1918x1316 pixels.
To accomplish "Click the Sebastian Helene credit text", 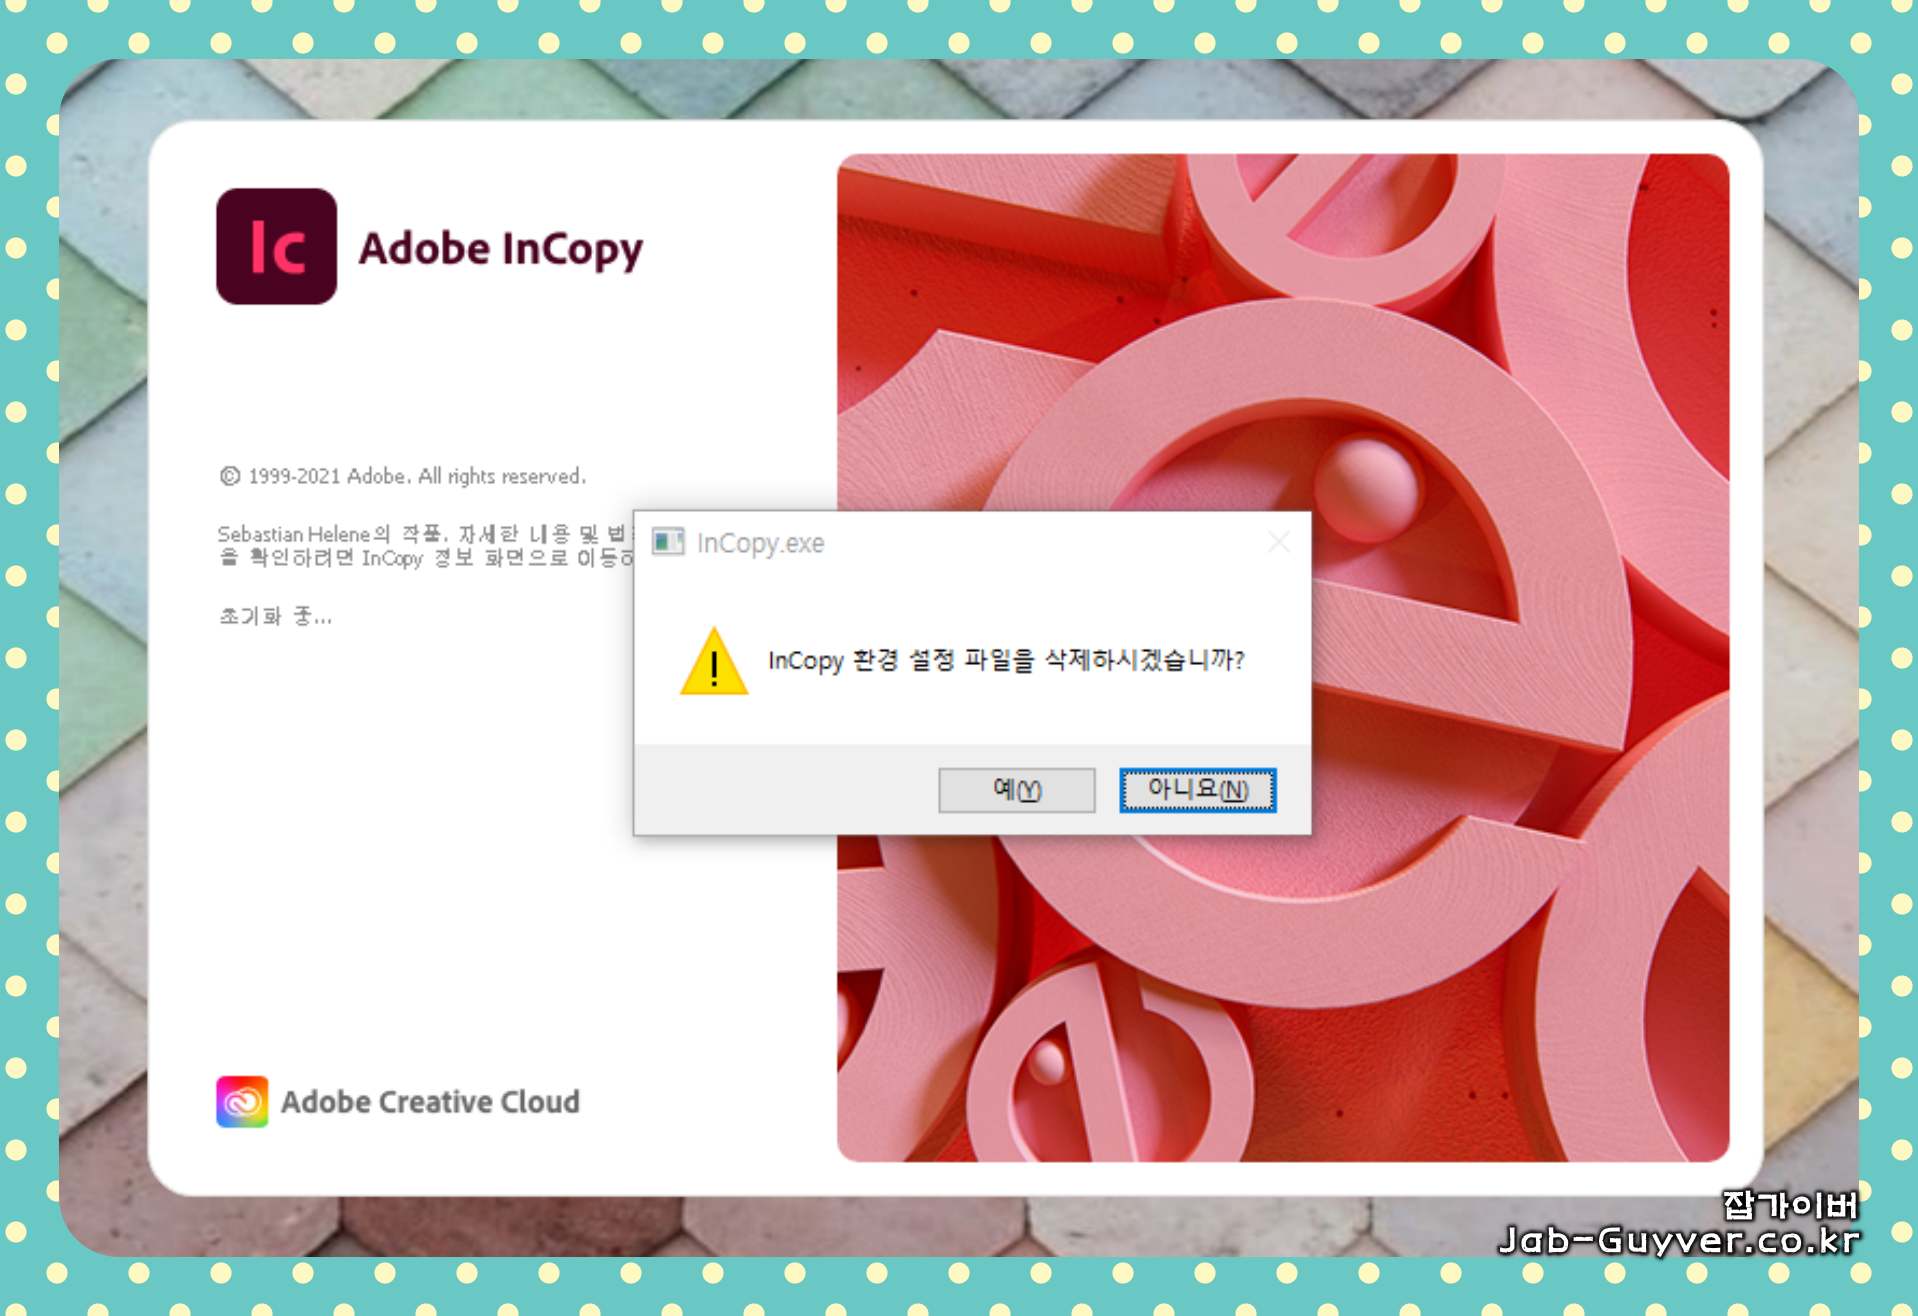I will 425,546.
